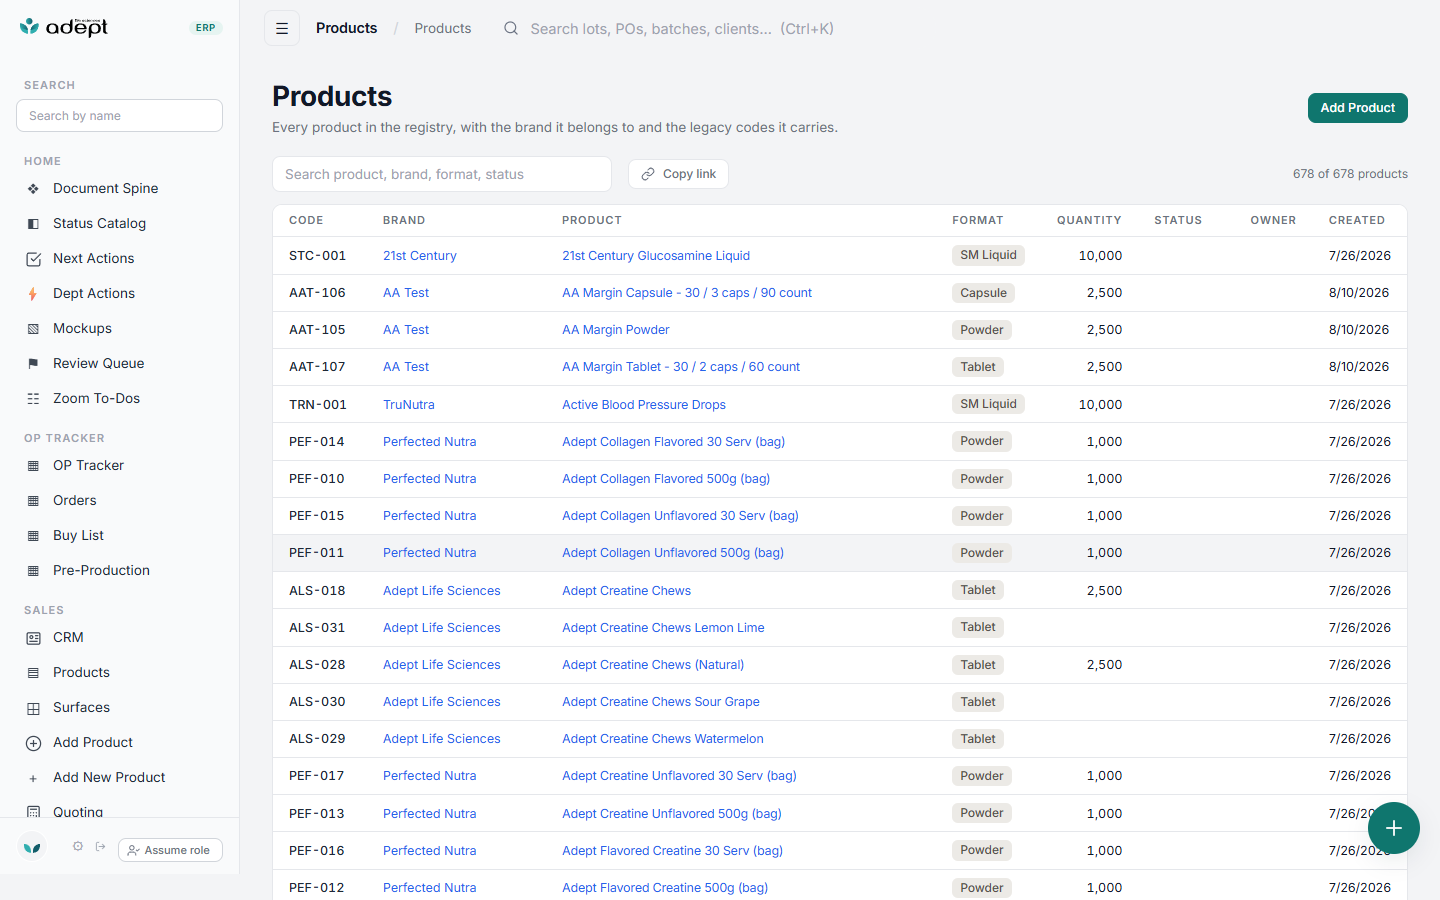This screenshot has width=1440, height=900.
Task: Click the global search magnifier icon
Action: 511,28
